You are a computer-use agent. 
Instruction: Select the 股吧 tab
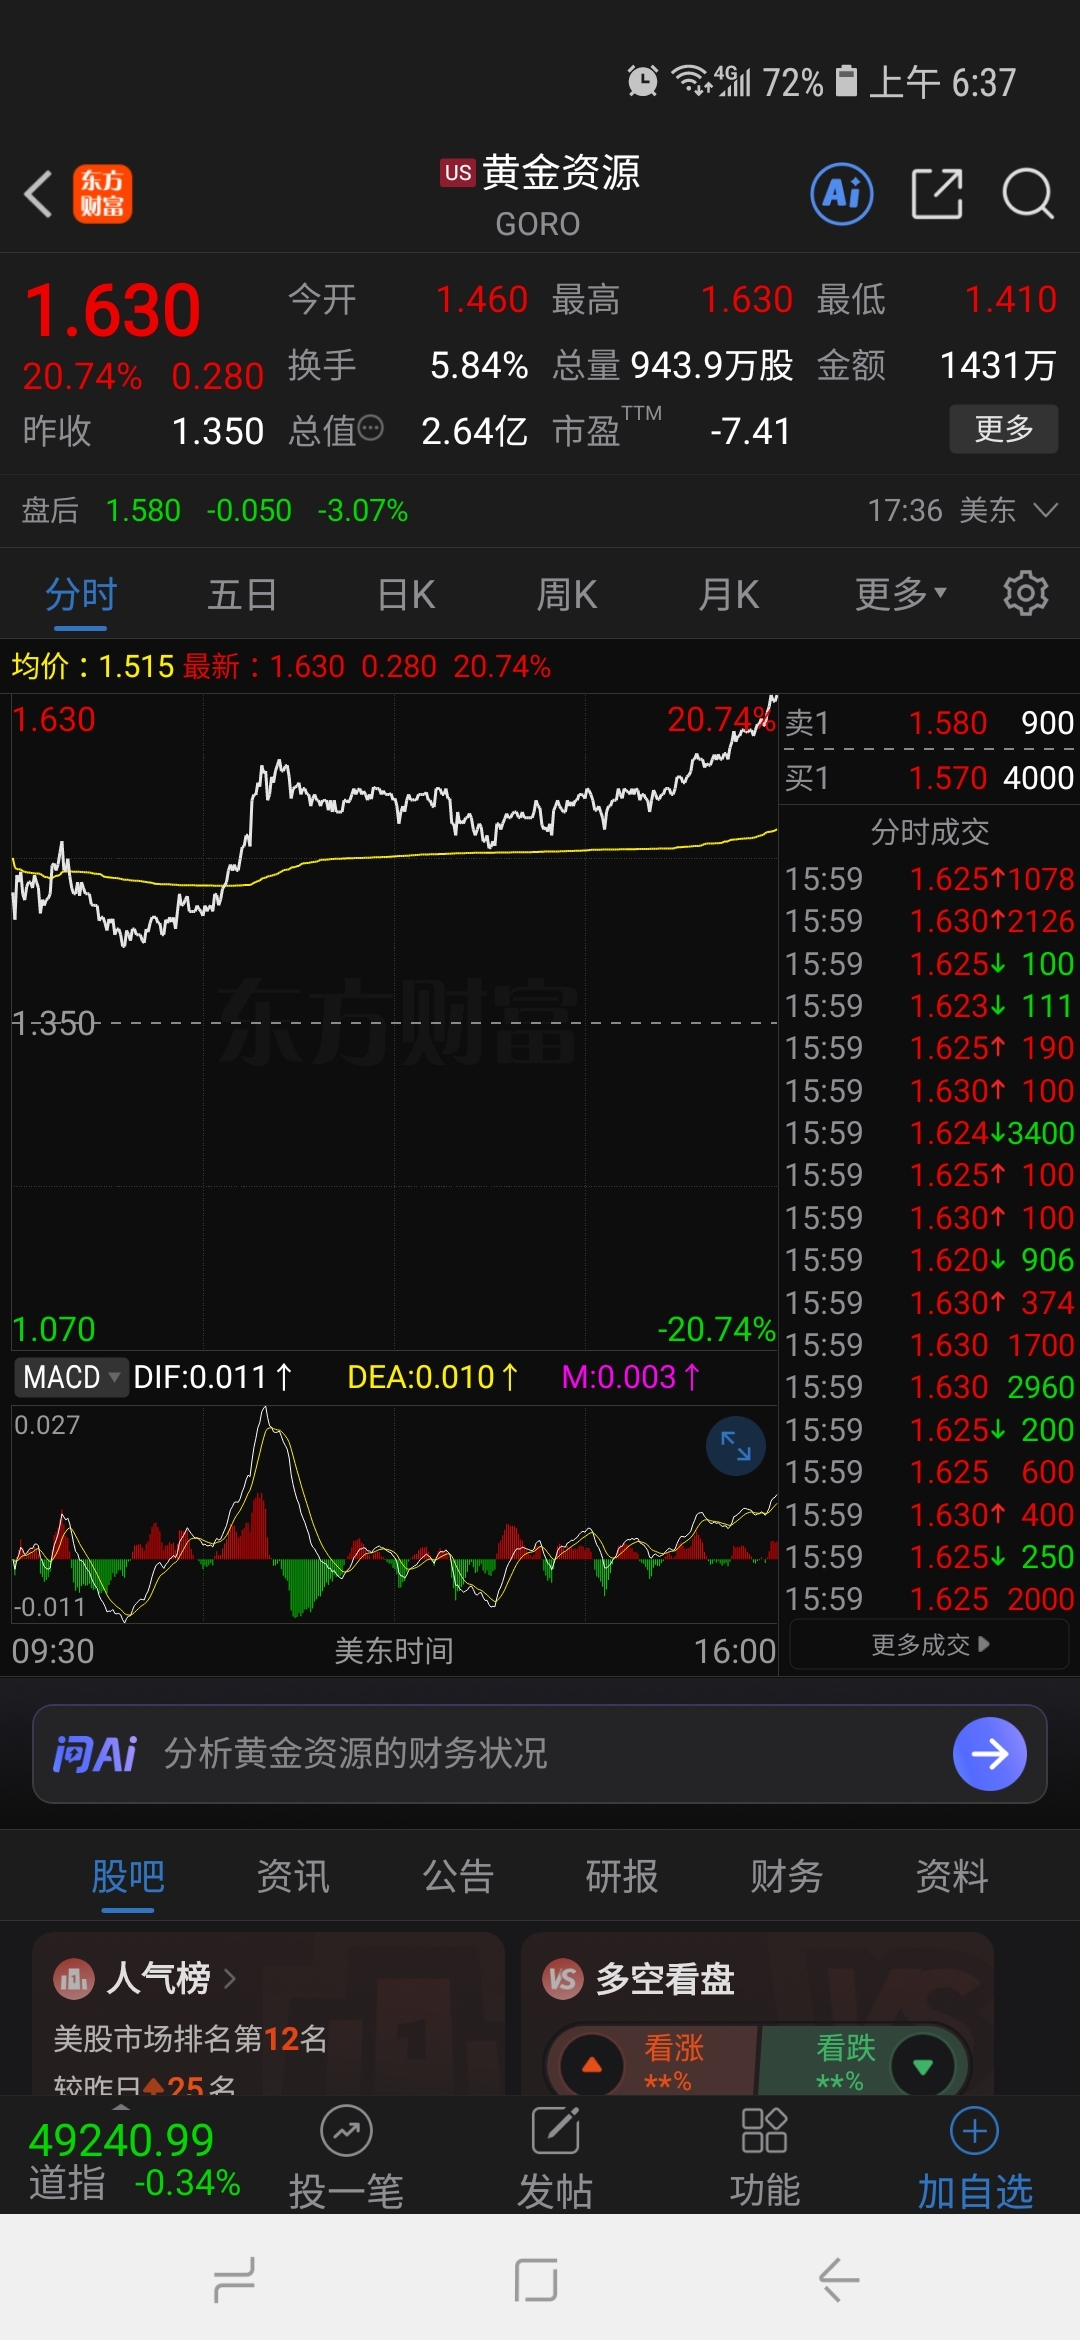pos(128,1877)
